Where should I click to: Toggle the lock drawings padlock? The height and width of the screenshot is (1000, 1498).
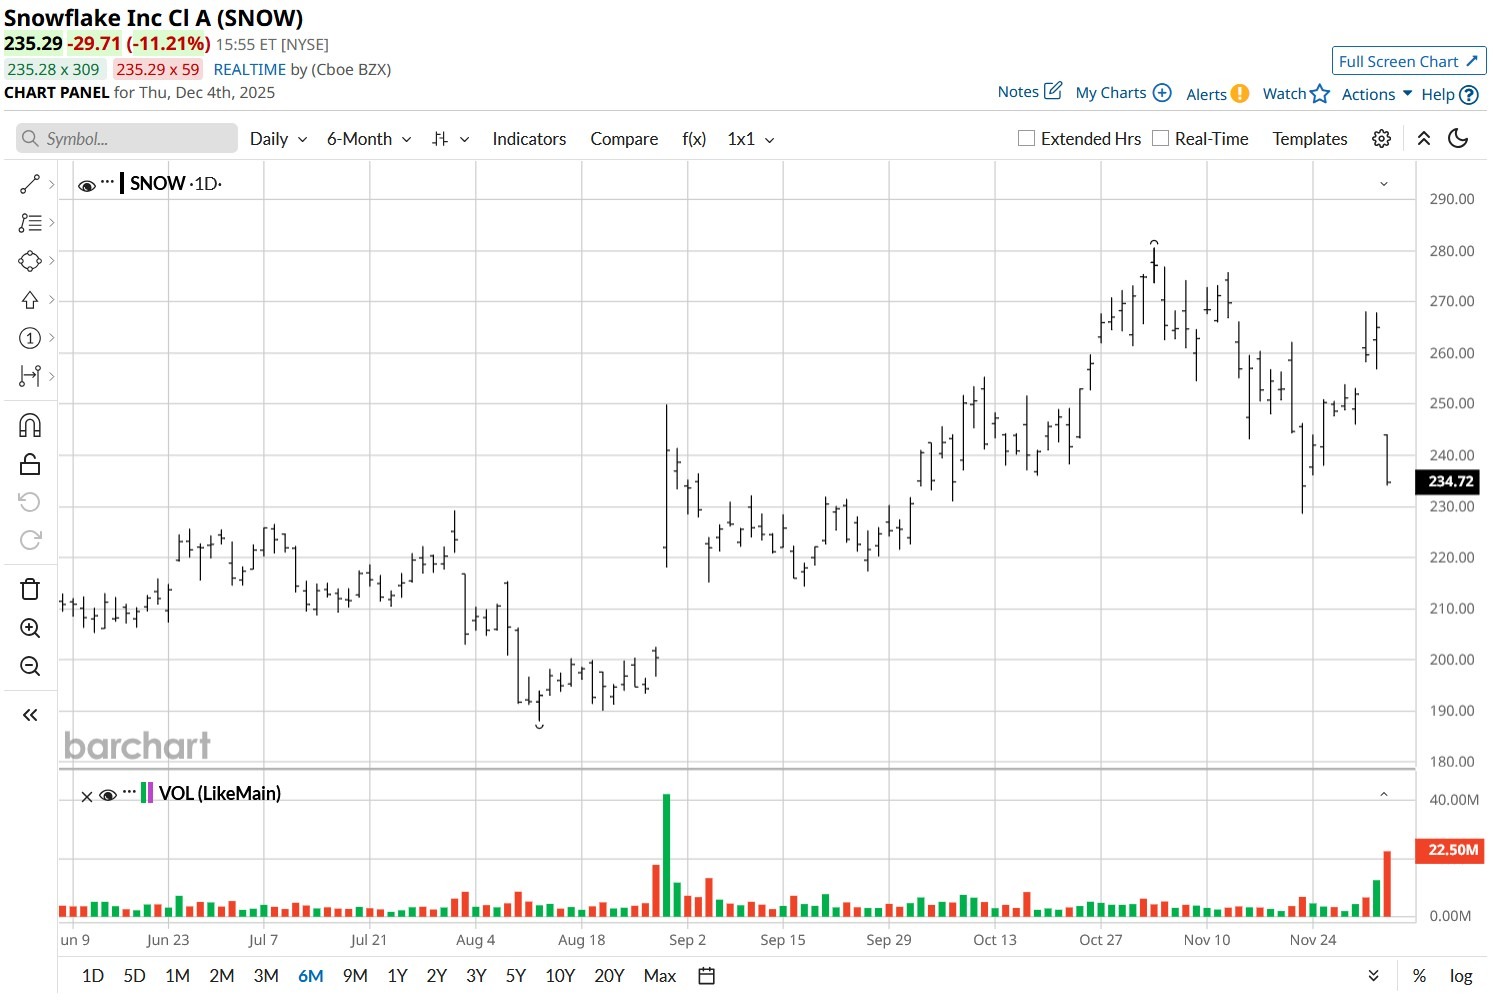(30, 464)
